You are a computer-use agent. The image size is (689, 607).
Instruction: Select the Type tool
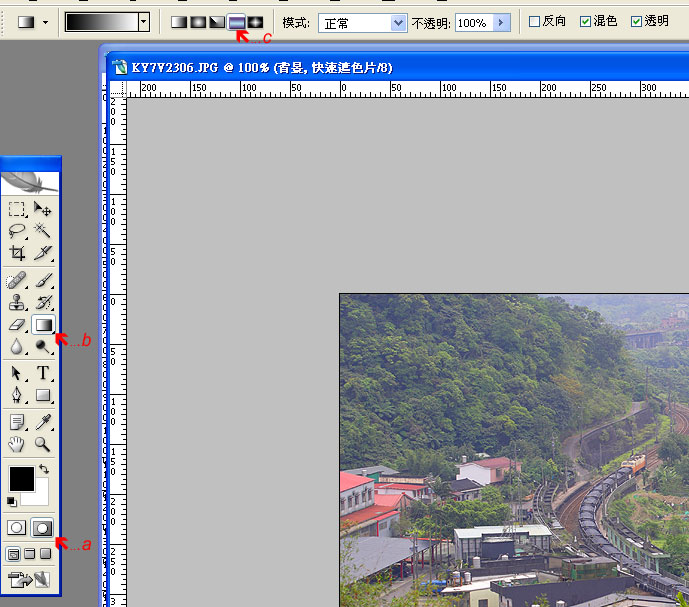[x=43, y=373]
